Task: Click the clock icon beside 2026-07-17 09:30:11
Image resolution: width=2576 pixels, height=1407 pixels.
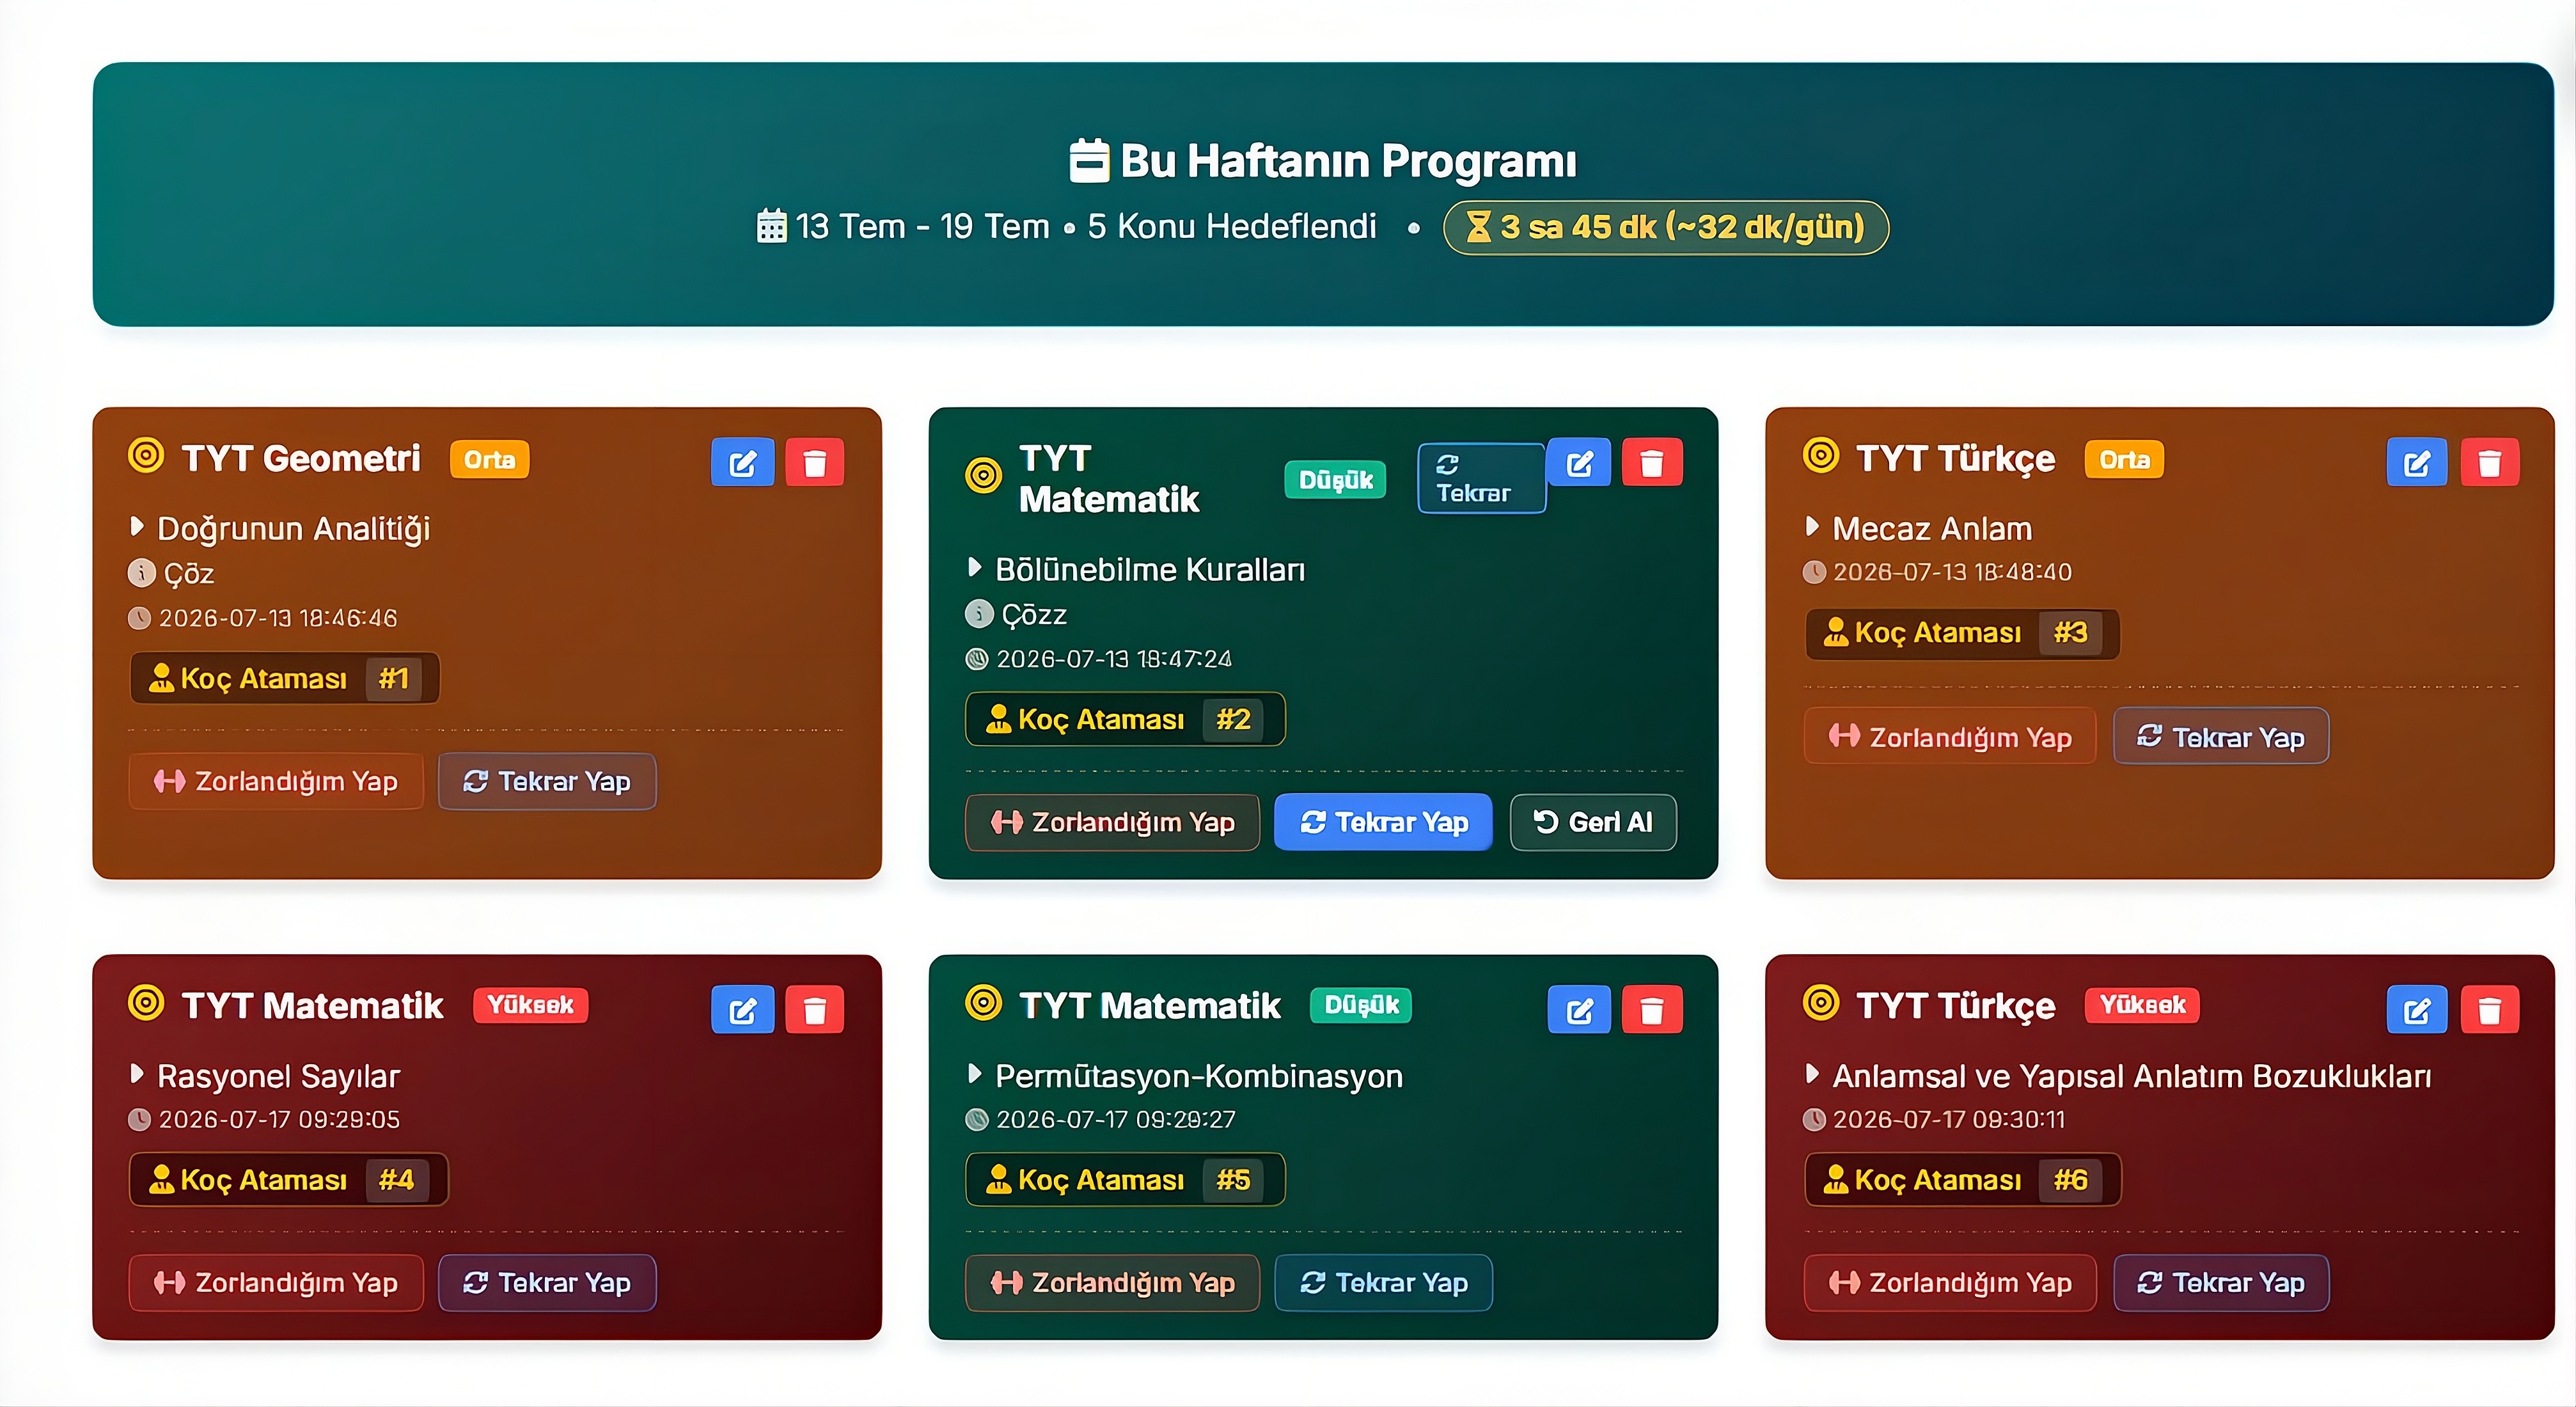Action: [1814, 1120]
